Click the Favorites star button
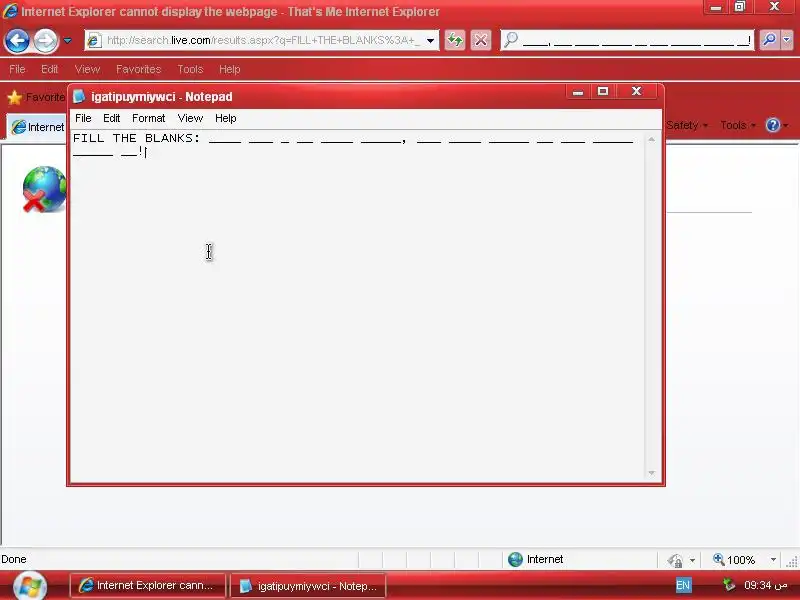 point(36,97)
